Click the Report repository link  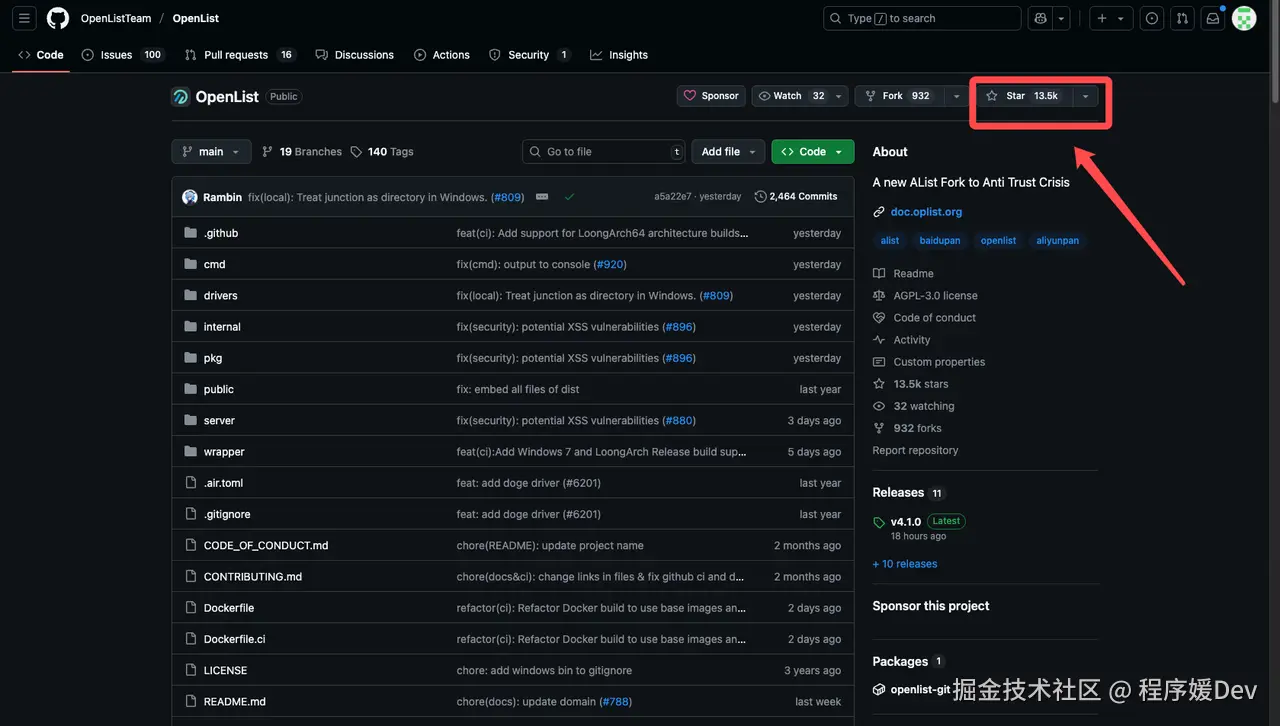click(x=915, y=450)
